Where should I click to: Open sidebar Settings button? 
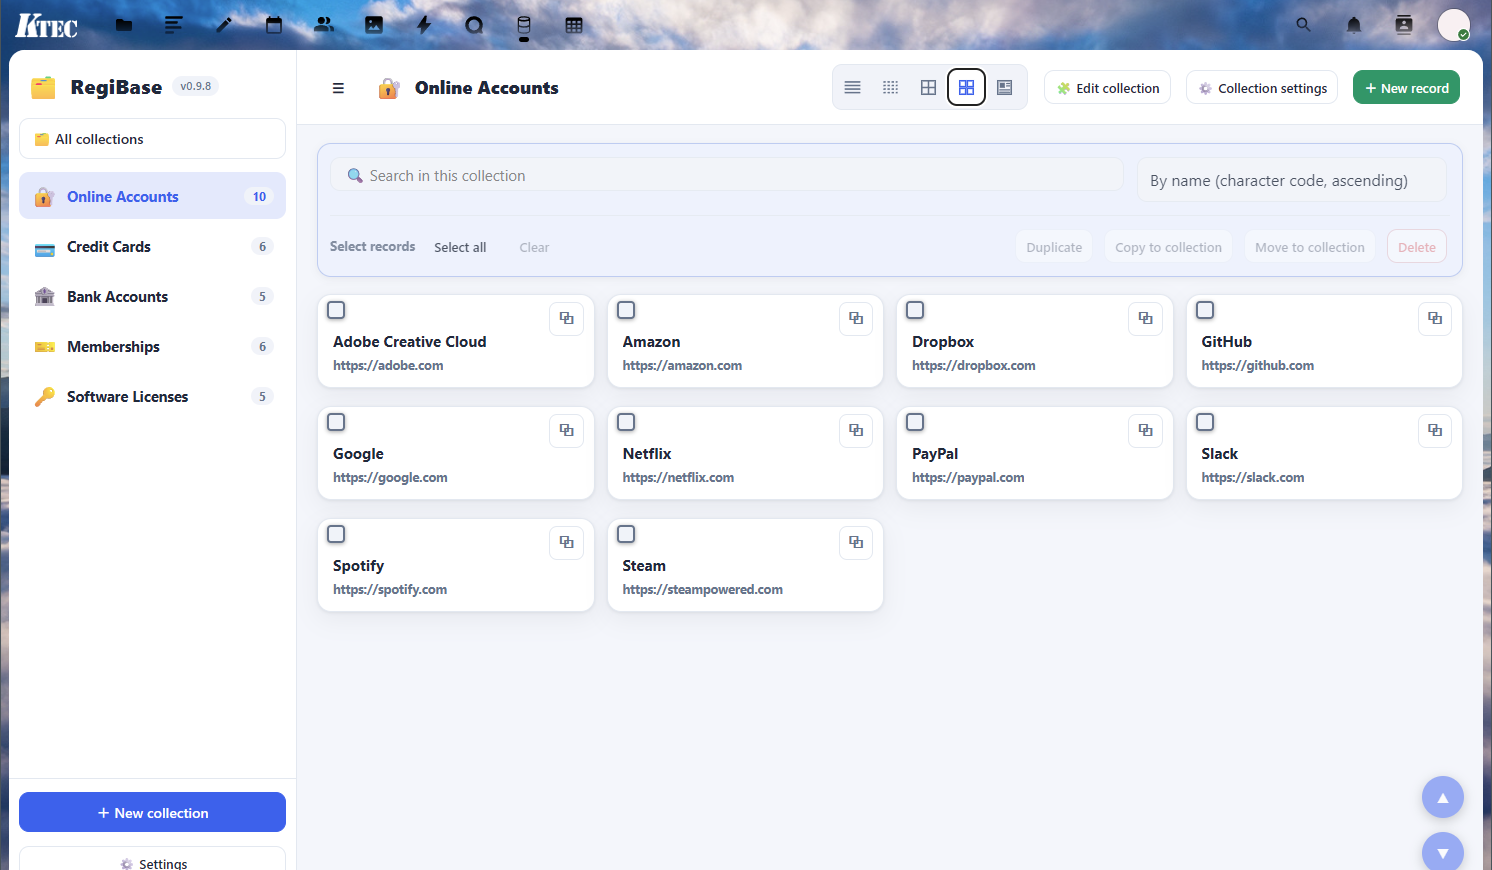pos(152,861)
